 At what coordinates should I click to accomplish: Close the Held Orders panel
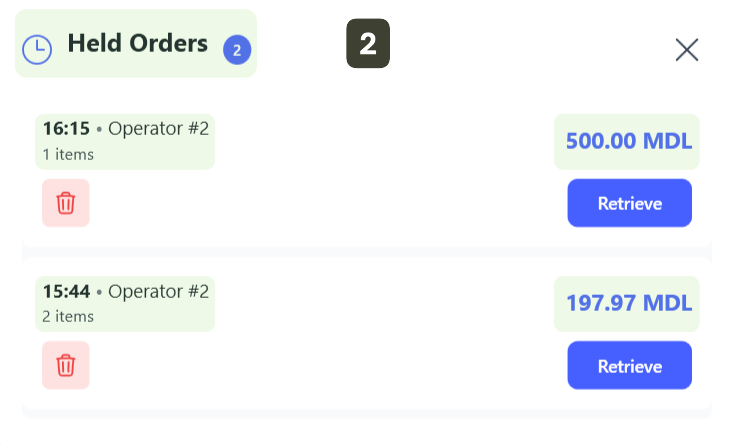(686, 50)
